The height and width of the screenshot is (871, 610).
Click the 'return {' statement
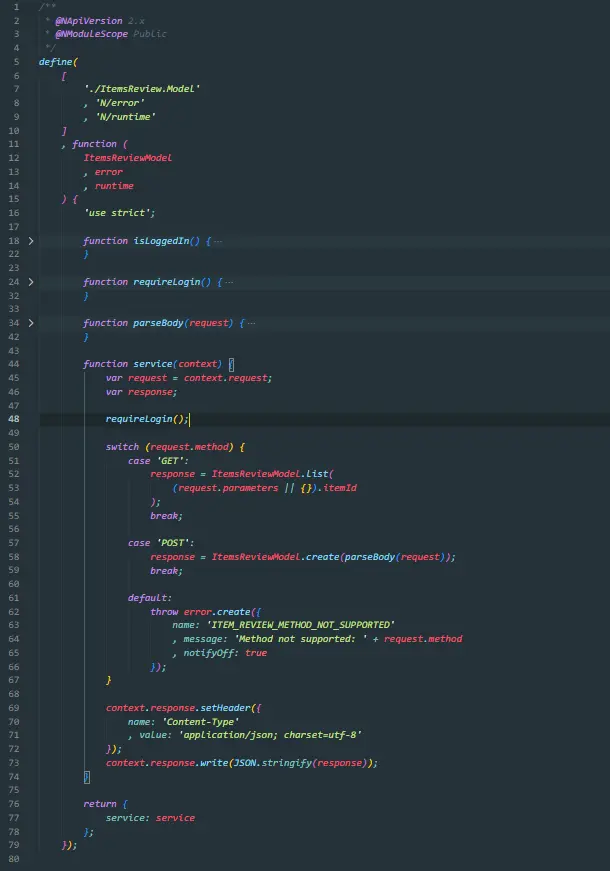(106, 804)
